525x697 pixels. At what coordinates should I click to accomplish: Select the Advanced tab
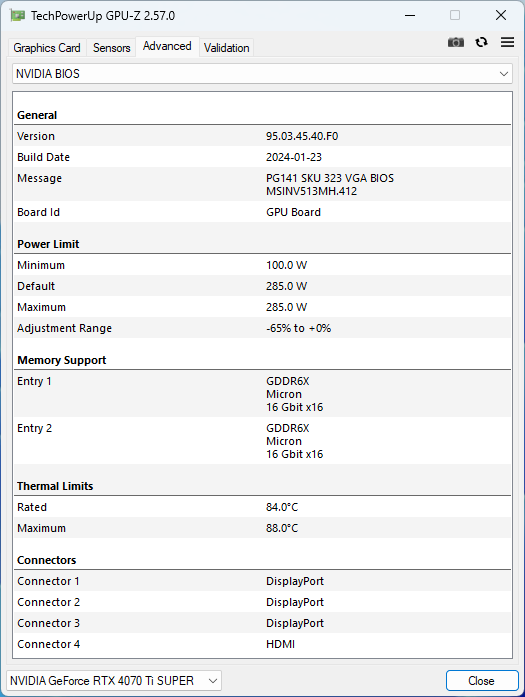pos(167,46)
